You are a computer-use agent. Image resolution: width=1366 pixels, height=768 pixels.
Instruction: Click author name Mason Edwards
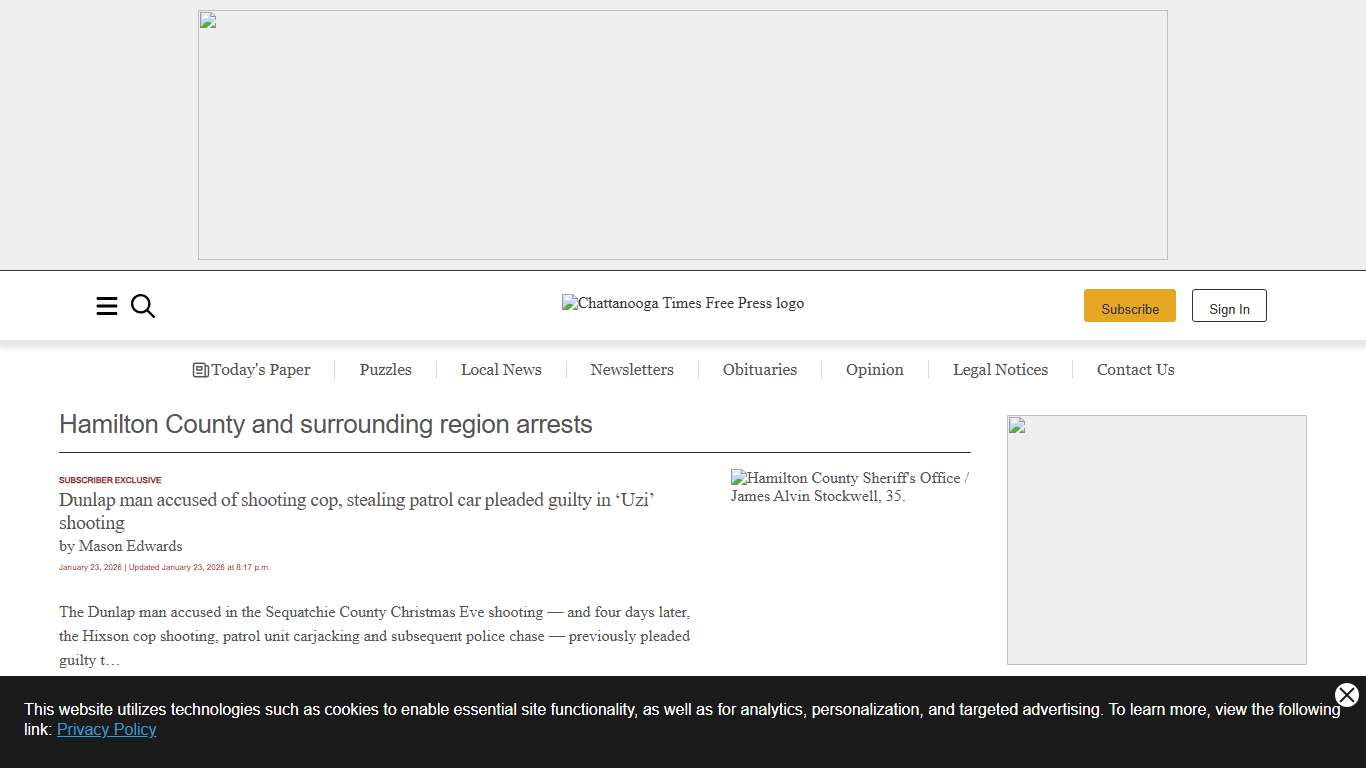pos(130,546)
